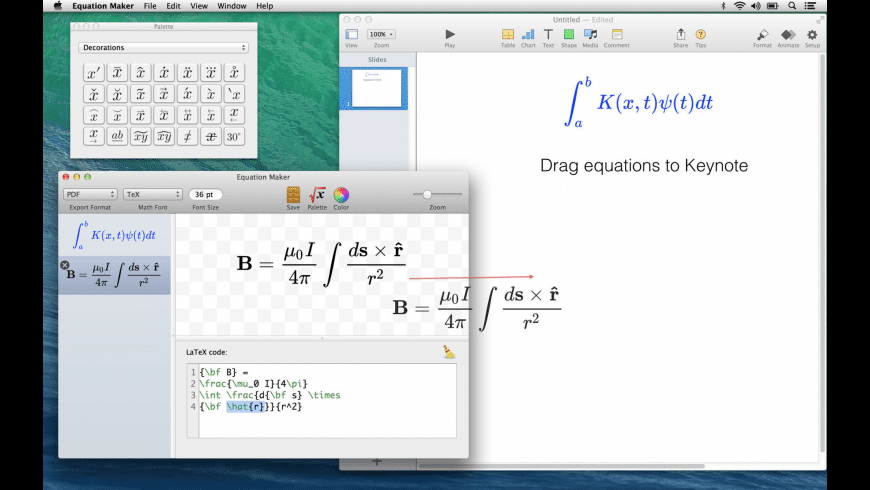
Task: Click the Save icon in Equation Maker
Action: [x=293, y=195]
